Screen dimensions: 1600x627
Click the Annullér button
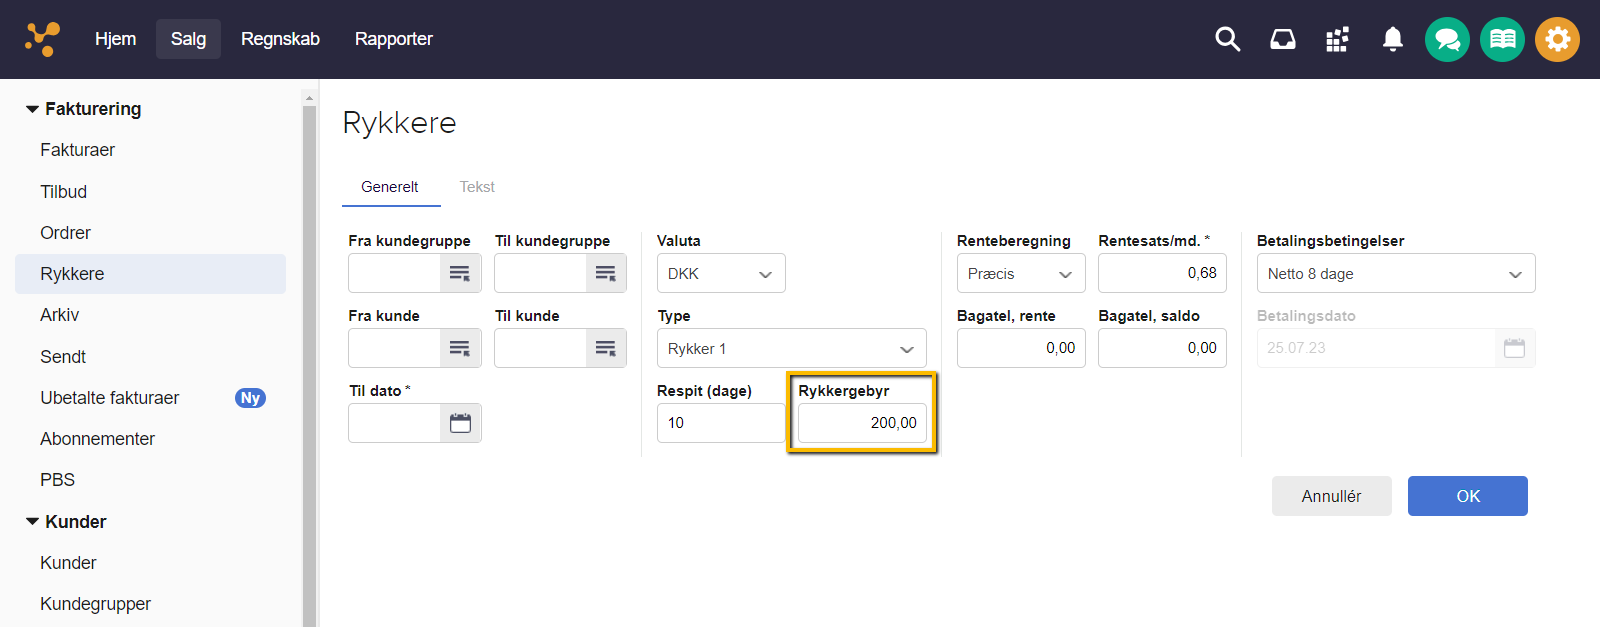(x=1331, y=496)
